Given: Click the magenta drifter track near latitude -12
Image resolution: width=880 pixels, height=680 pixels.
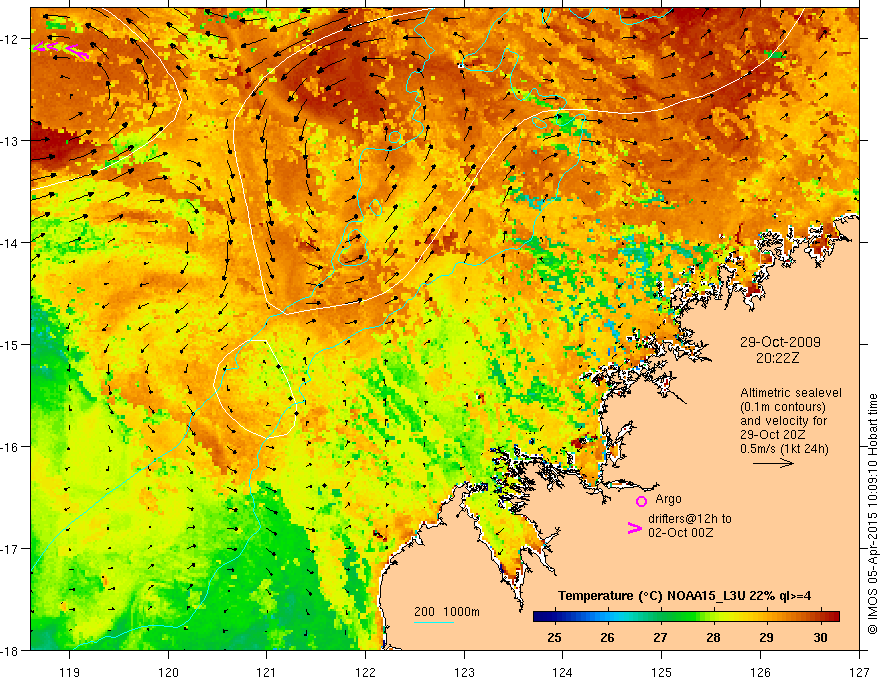Looking at the screenshot, I should coord(61,50).
